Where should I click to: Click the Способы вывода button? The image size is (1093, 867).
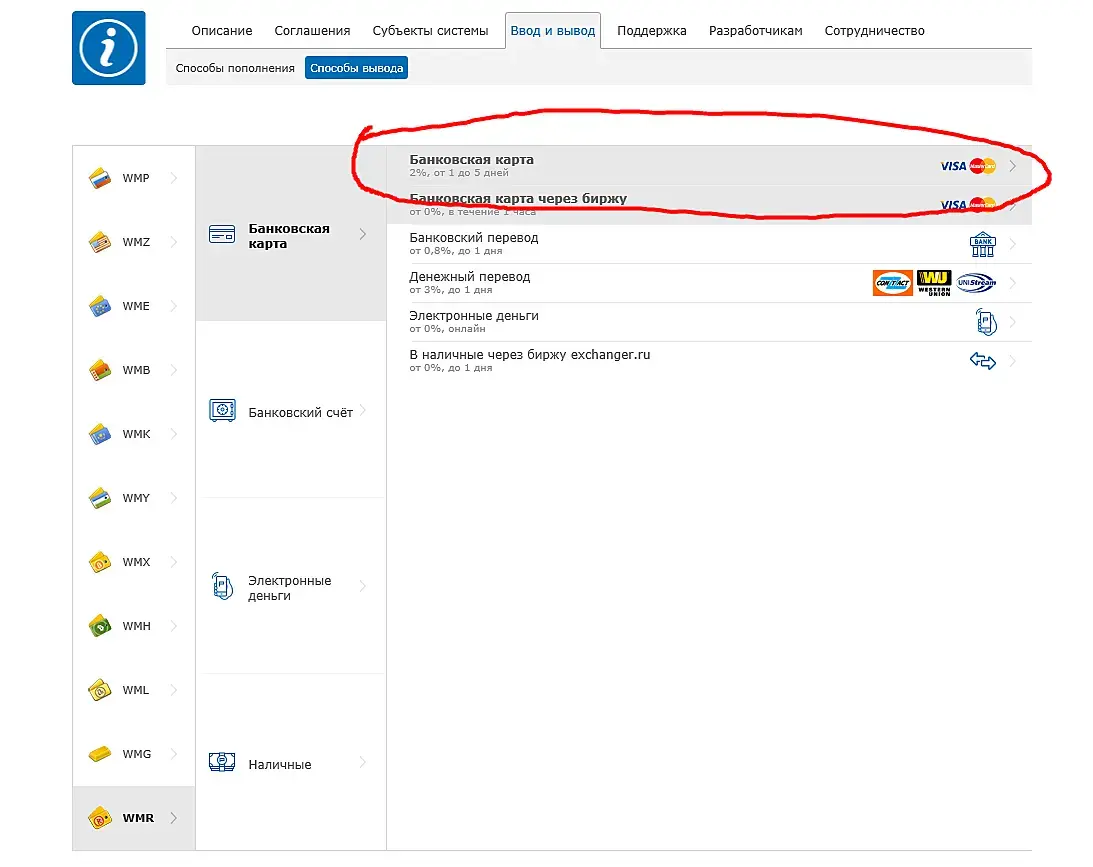point(356,68)
